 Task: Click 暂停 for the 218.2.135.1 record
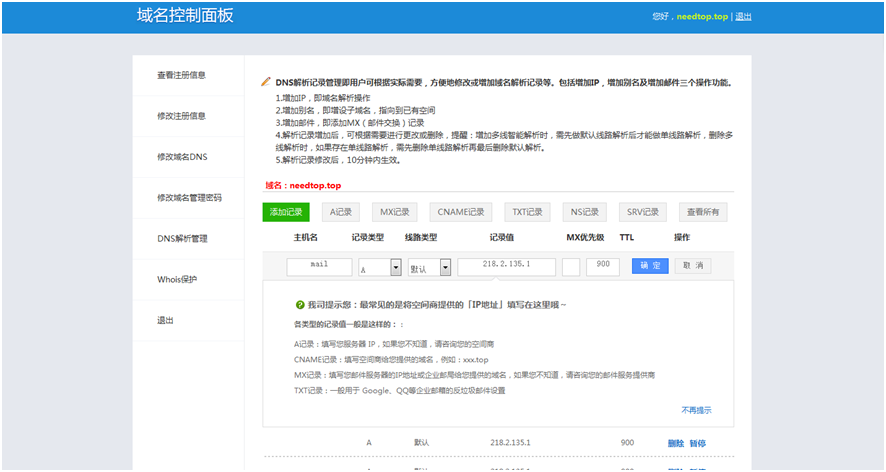(698, 443)
